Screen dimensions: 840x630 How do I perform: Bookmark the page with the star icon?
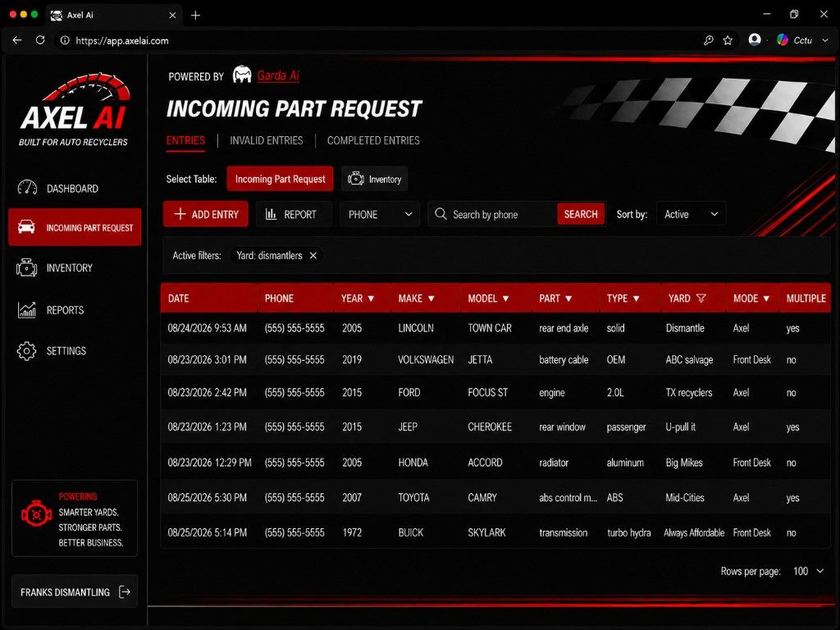[x=728, y=40]
